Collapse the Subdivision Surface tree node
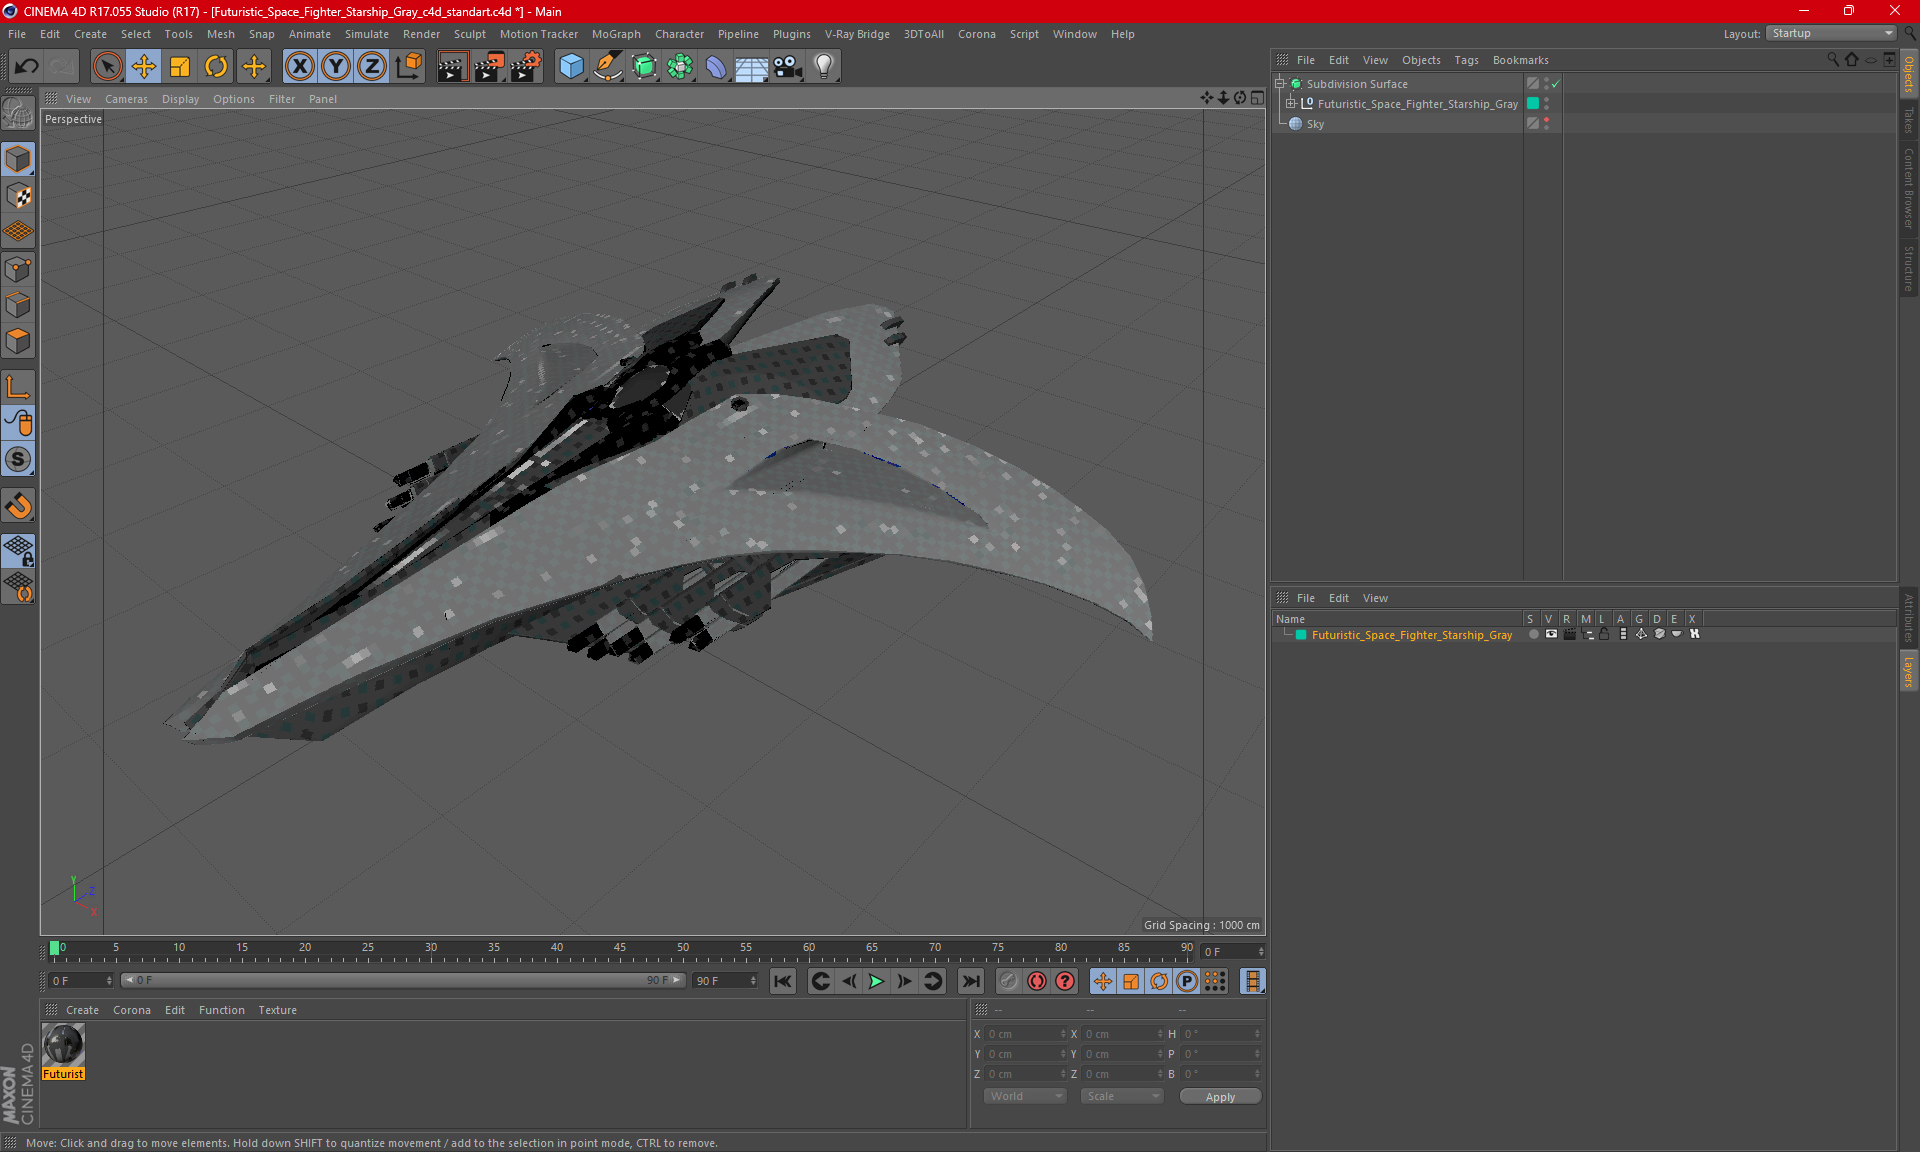Viewport: 1920px width, 1152px height. point(1279,84)
